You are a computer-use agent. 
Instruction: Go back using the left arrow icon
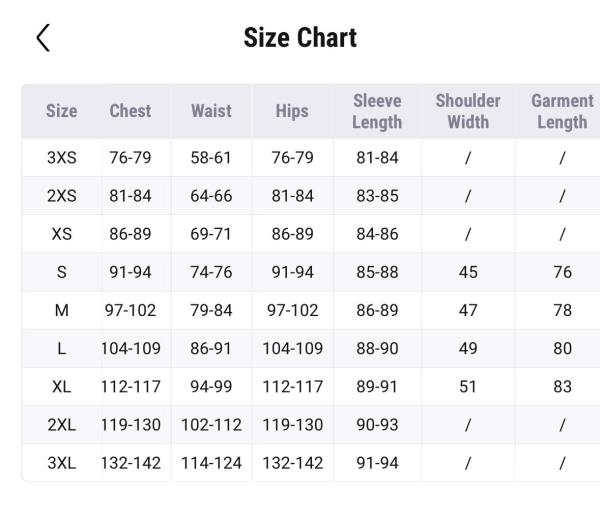point(42,38)
